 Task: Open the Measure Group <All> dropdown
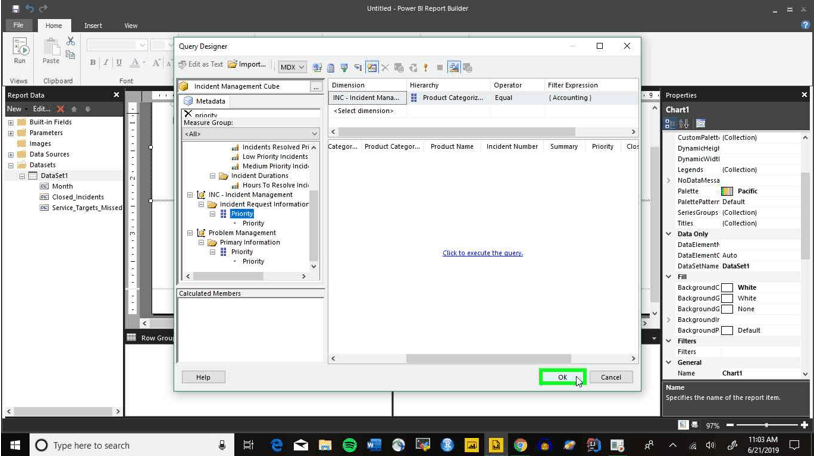pos(251,134)
